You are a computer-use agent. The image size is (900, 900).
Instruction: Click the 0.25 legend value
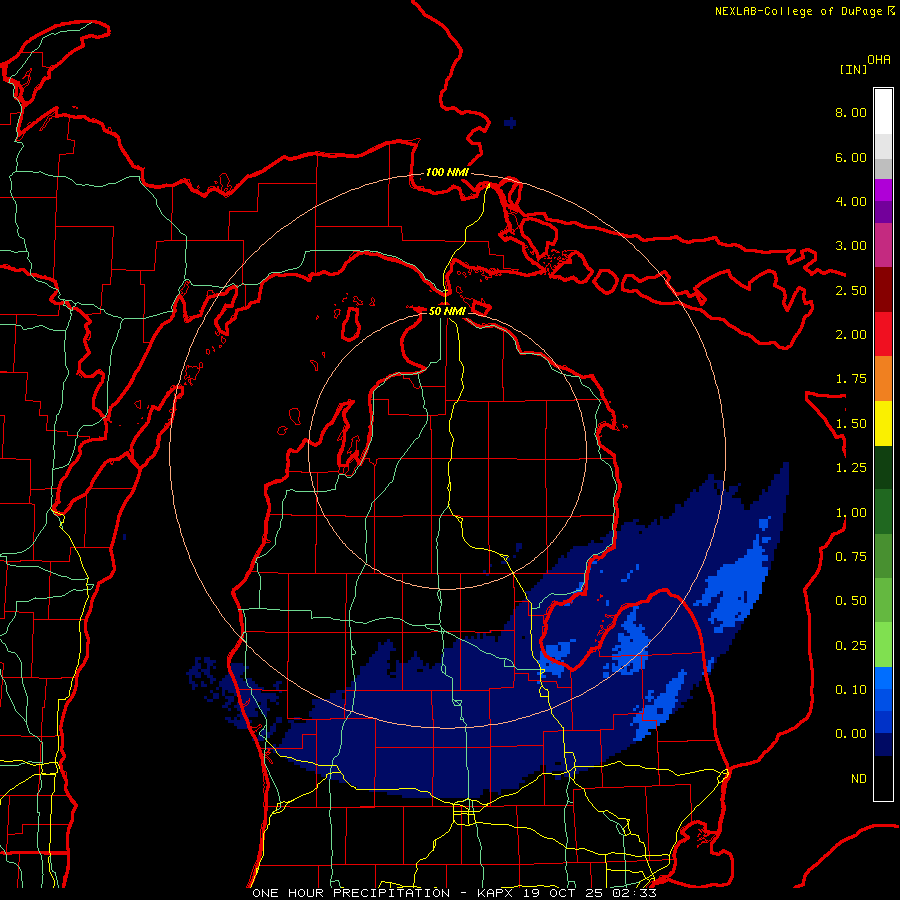point(851,646)
